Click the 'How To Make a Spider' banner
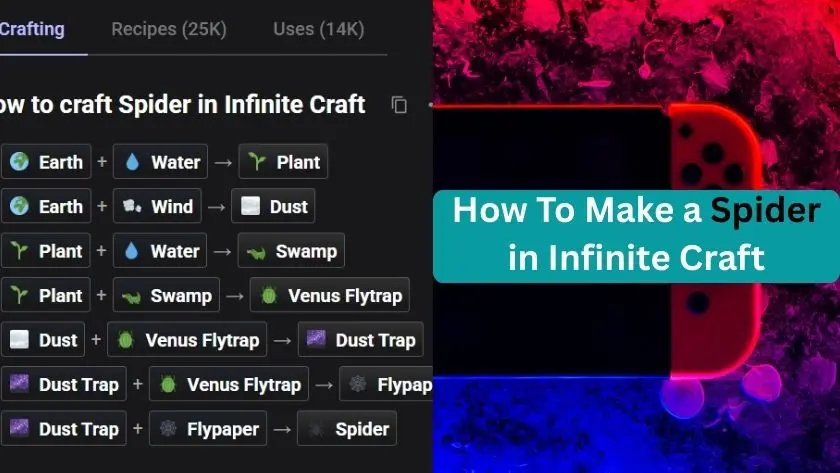The width and height of the screenshot is (840, 473). pos(636,236)
